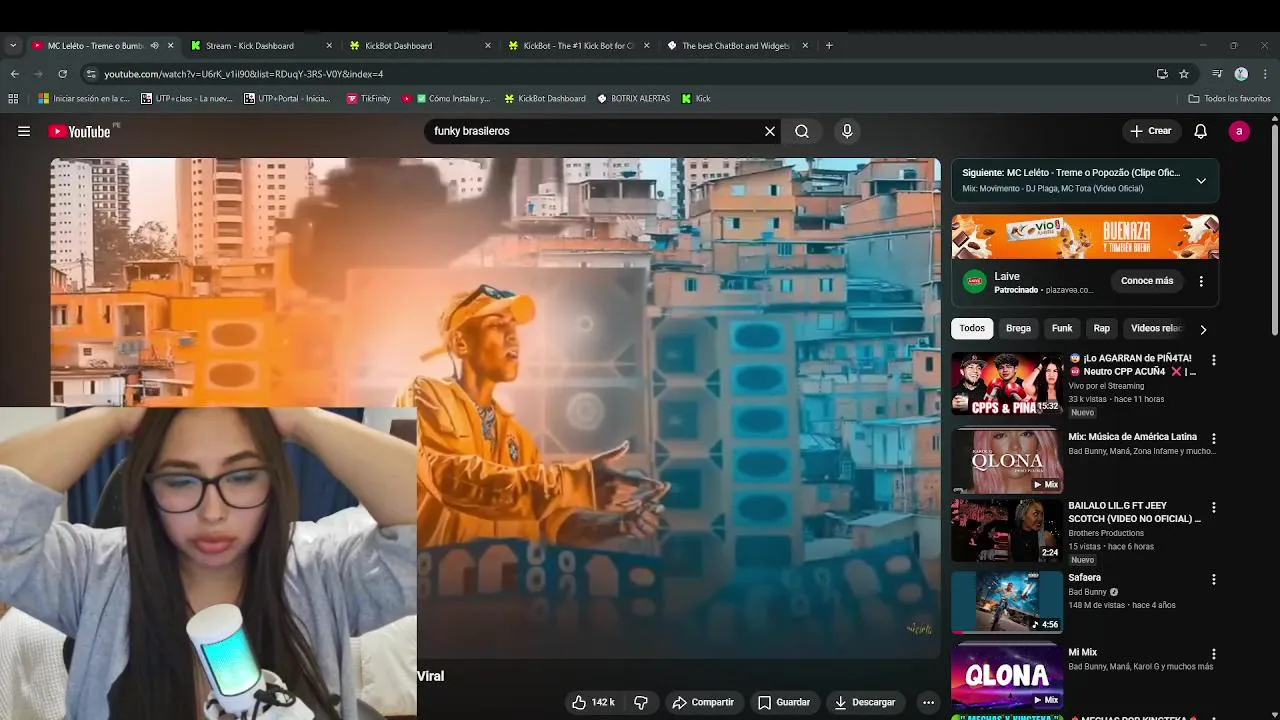This screenshot has width=1280, height=720.
Task: Open a new browser tab
Action: (x=829, y=45)
